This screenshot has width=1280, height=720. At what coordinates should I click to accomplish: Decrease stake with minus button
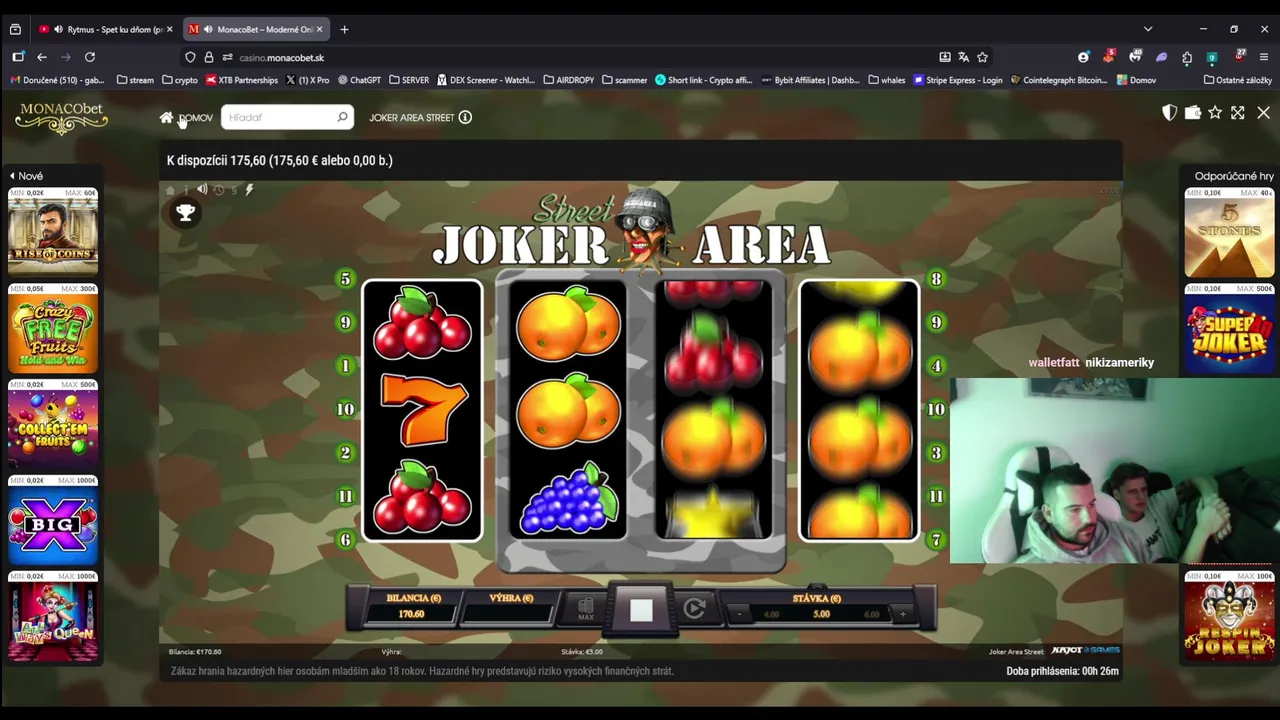coord(740,614)
